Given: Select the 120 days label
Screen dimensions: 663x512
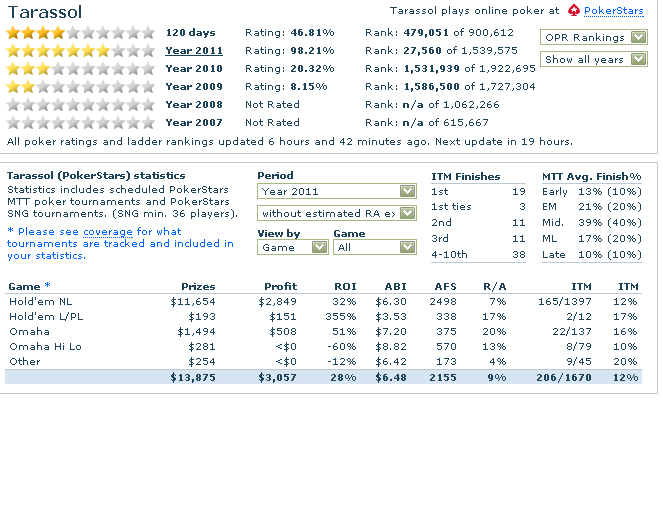Looking at the screenshot, I should point(190,33).
